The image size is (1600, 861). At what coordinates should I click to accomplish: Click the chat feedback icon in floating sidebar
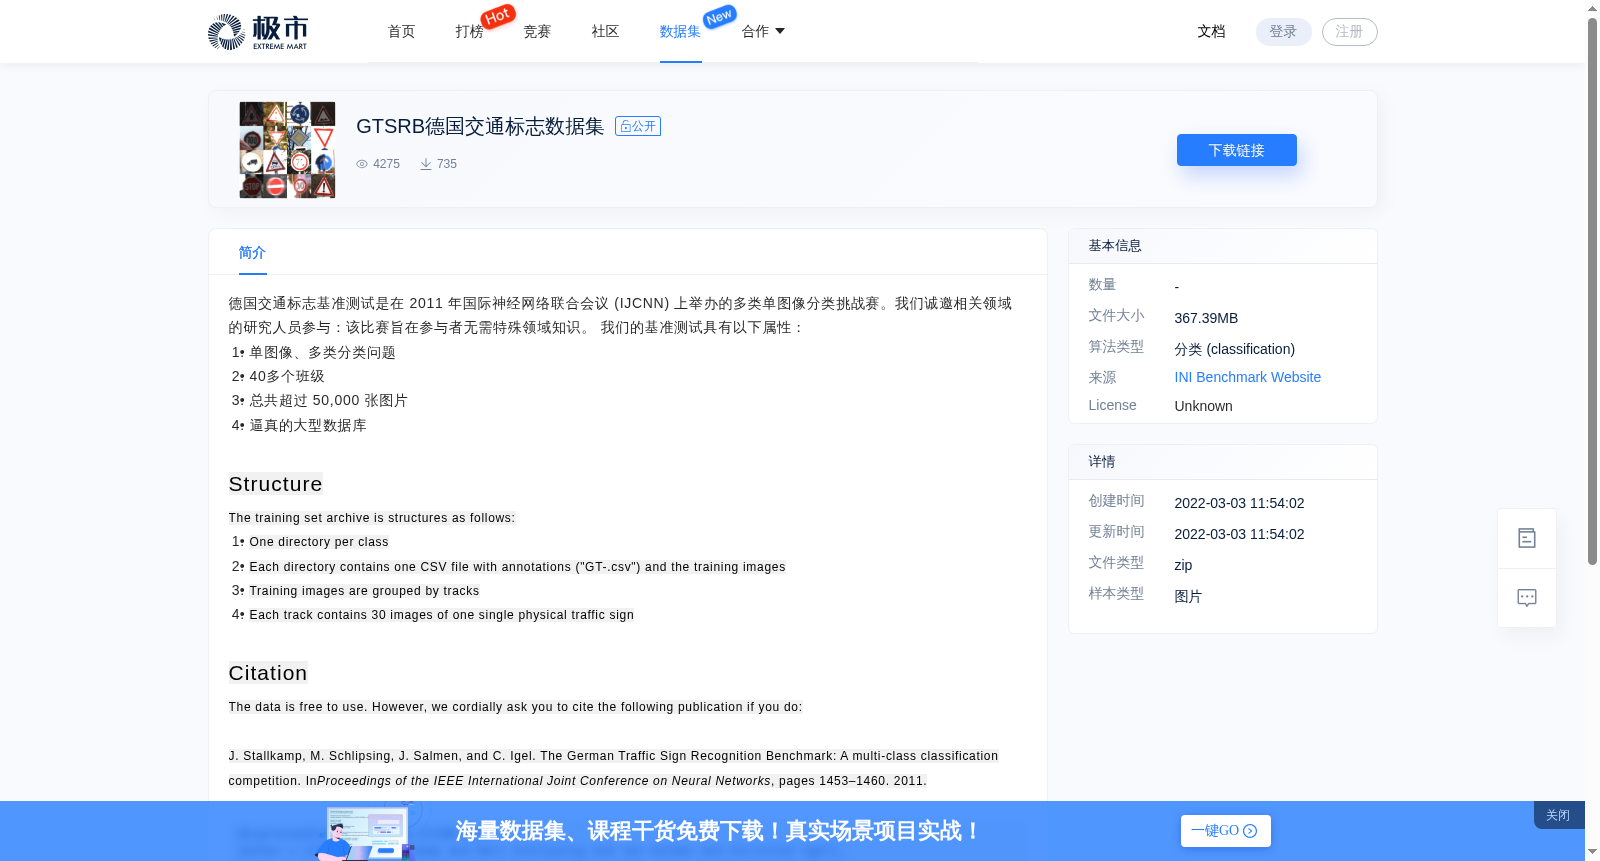point(1526,598)
